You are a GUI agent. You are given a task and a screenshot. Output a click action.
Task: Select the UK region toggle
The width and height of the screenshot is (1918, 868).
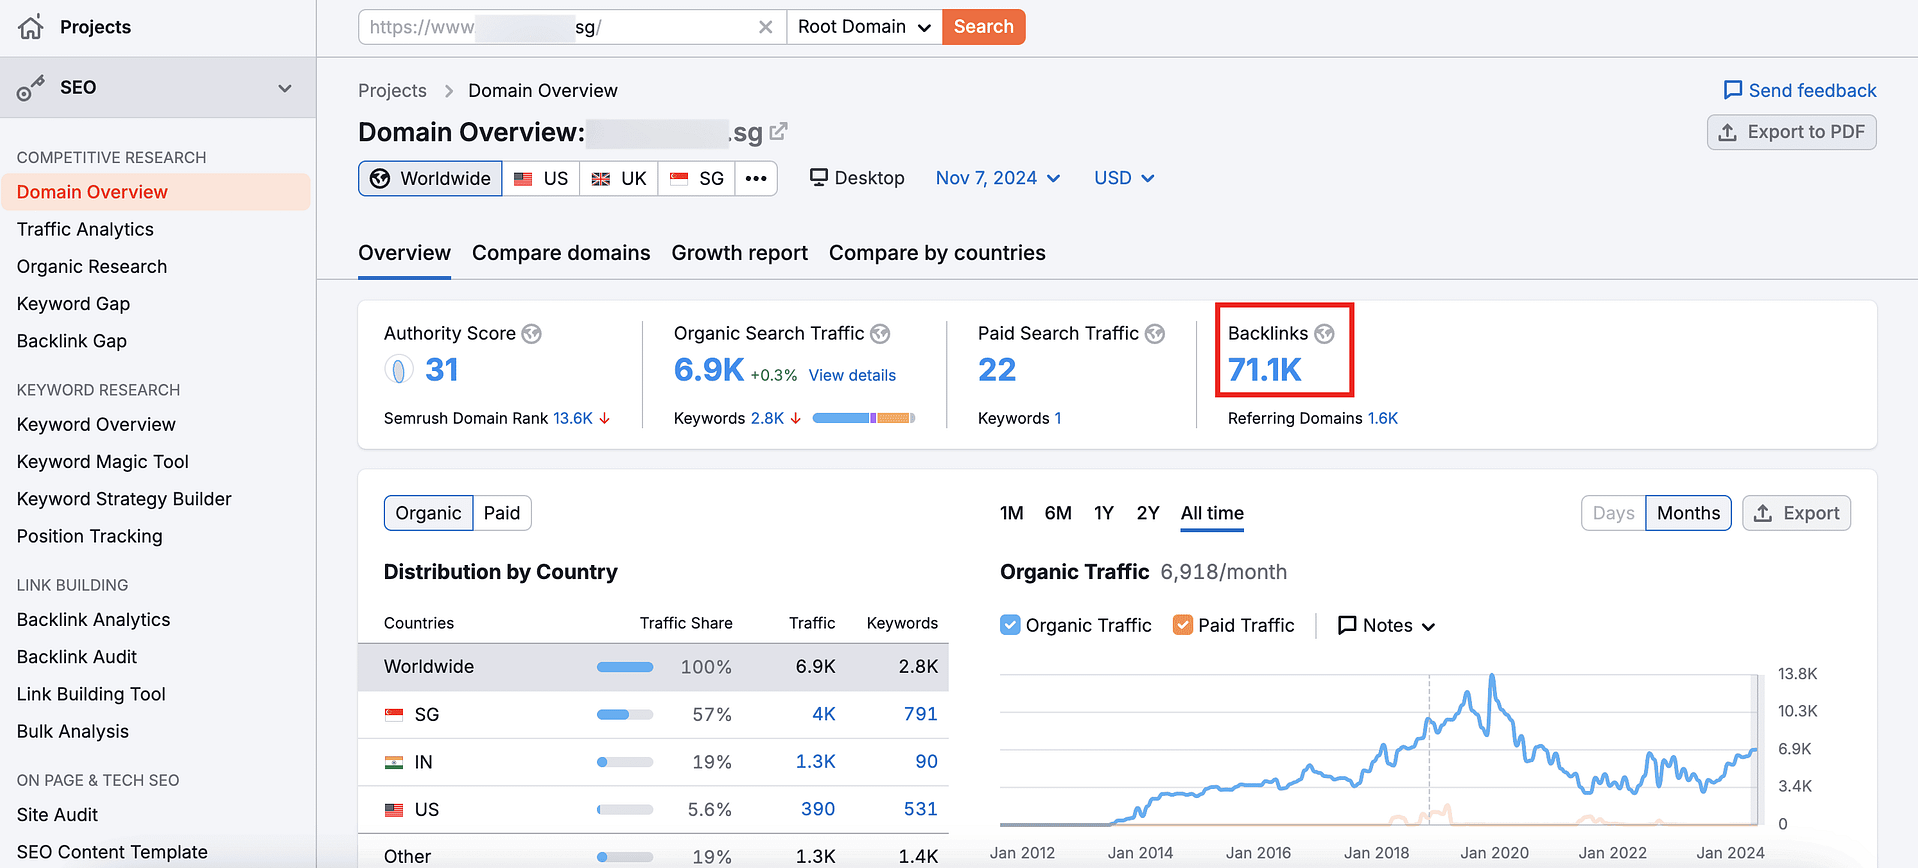[619, 178]
